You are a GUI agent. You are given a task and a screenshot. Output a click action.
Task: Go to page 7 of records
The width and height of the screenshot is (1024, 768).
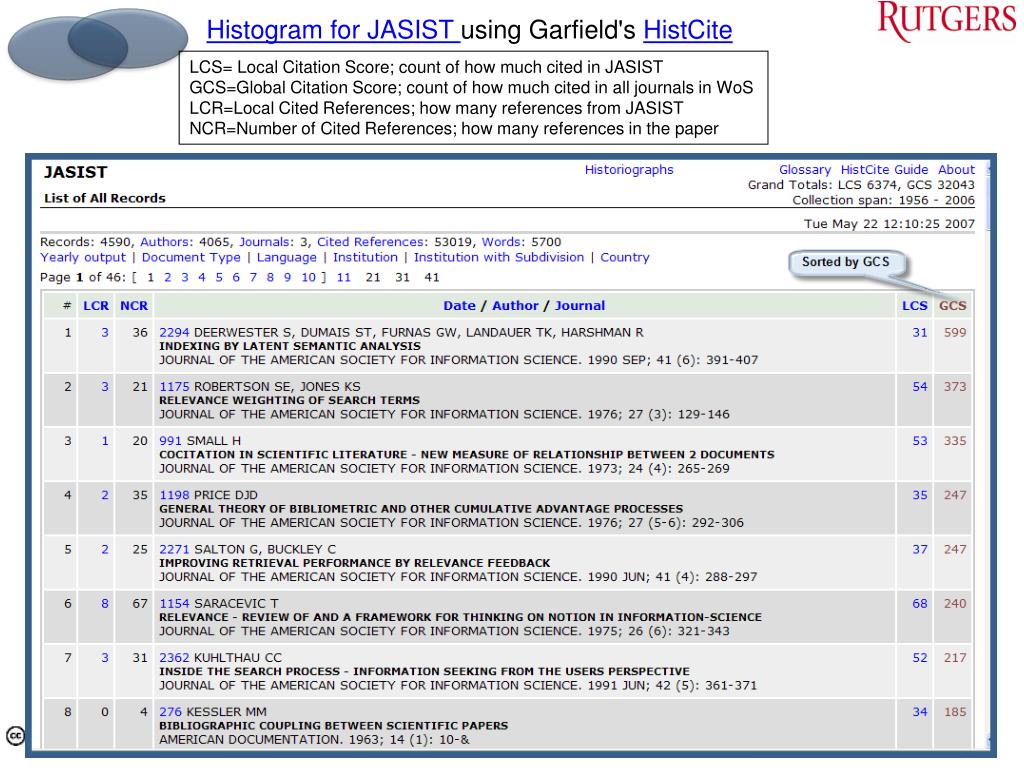pos(253,278)
